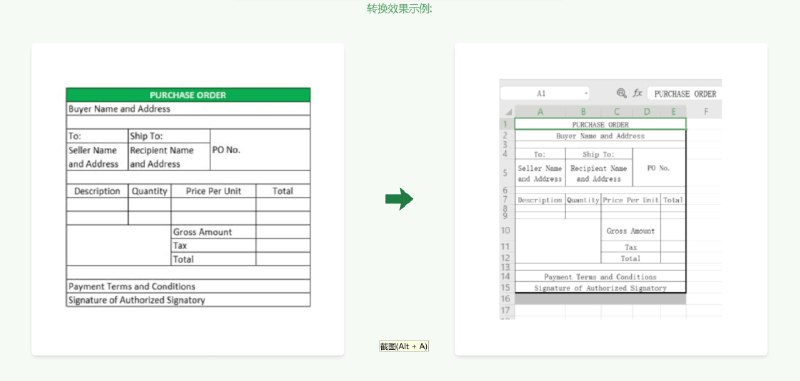
Task: Click the fx insert function icon
Action: point(638,93)
